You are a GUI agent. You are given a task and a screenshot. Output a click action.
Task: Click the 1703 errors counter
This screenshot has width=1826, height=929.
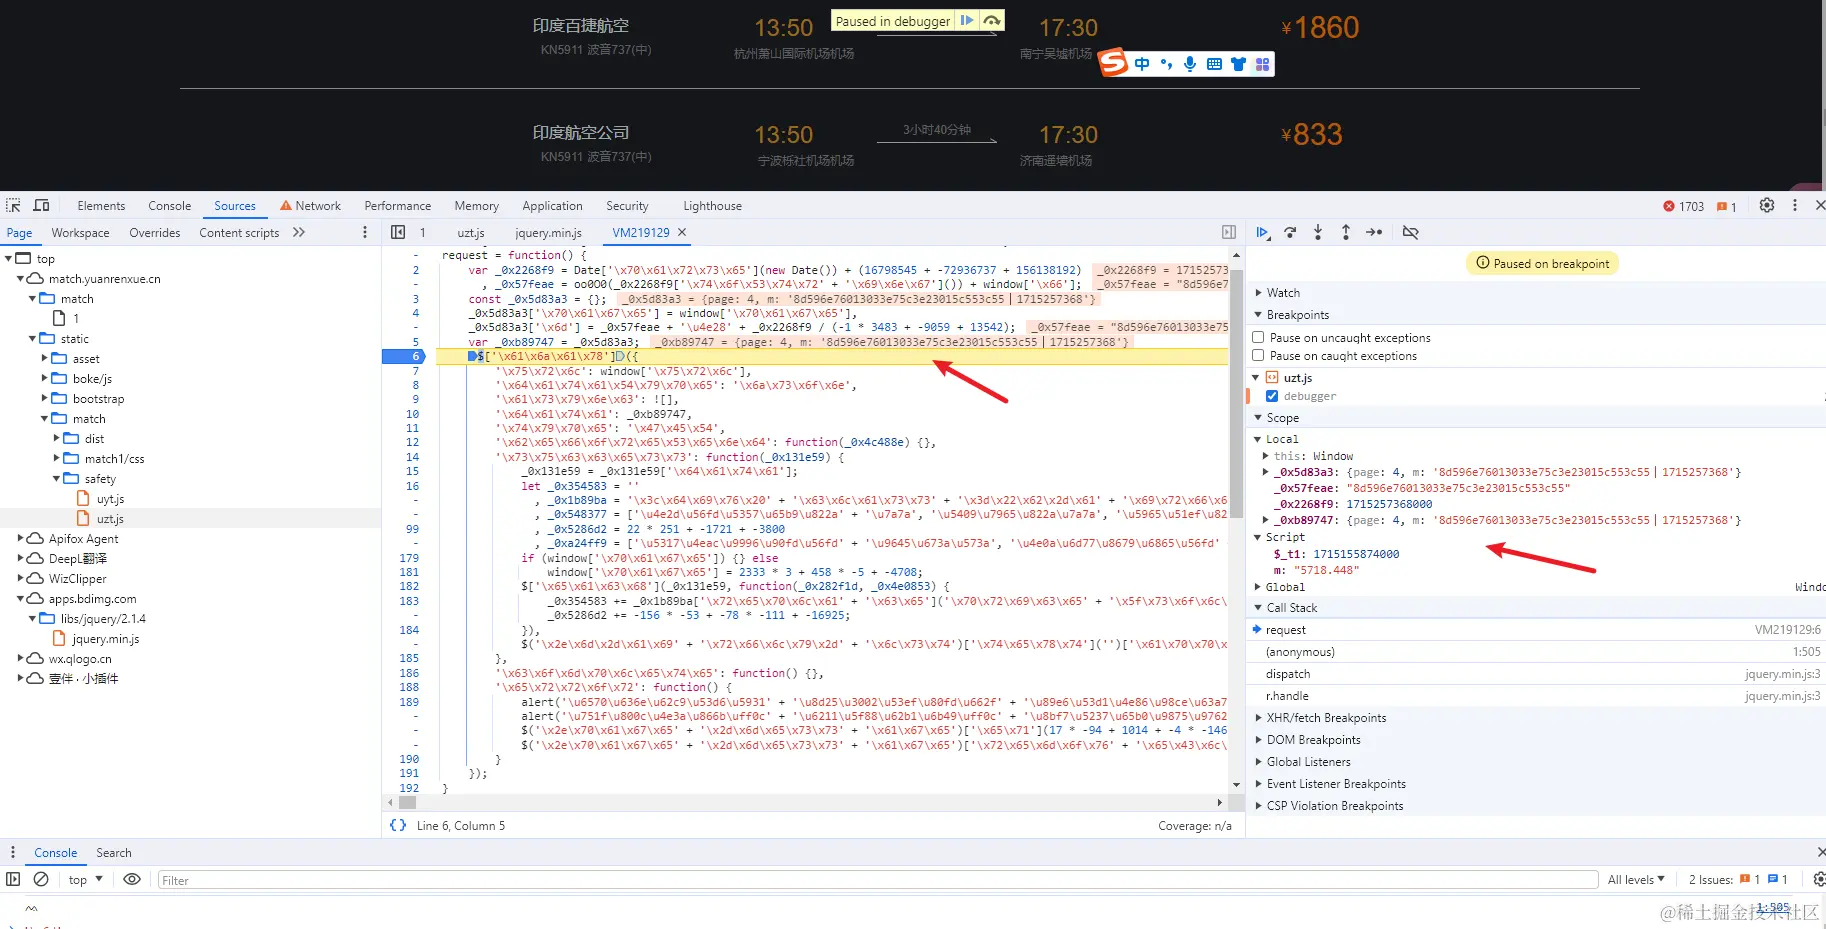point(1684,206)
